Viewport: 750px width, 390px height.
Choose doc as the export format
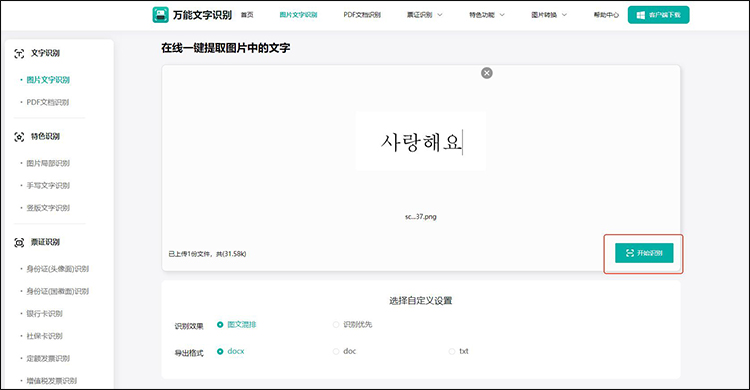(344, 351)
